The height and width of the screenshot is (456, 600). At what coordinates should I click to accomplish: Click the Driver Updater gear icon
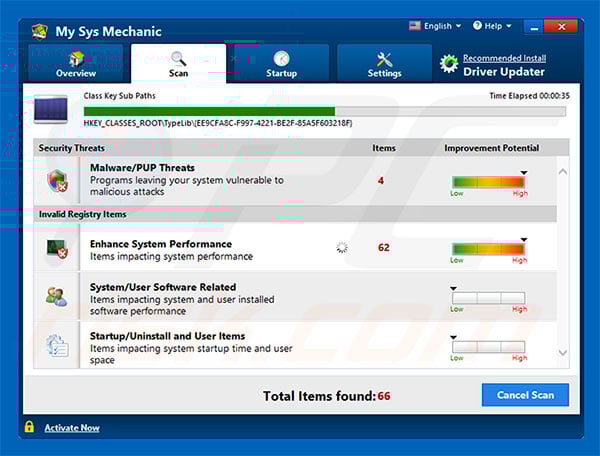coord(448,64)
